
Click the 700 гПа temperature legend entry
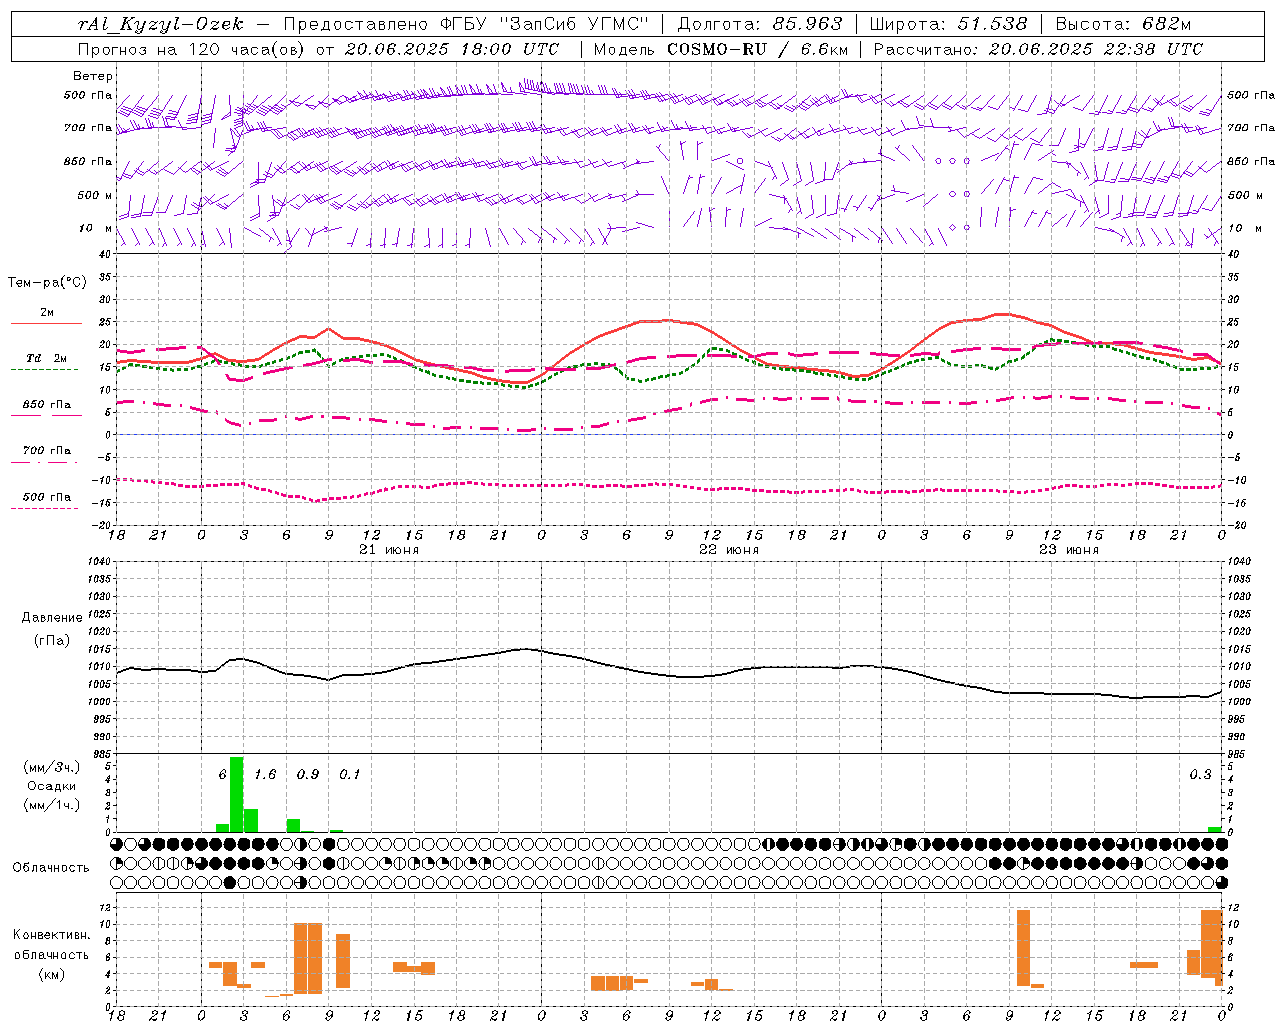tap(47, 451)
